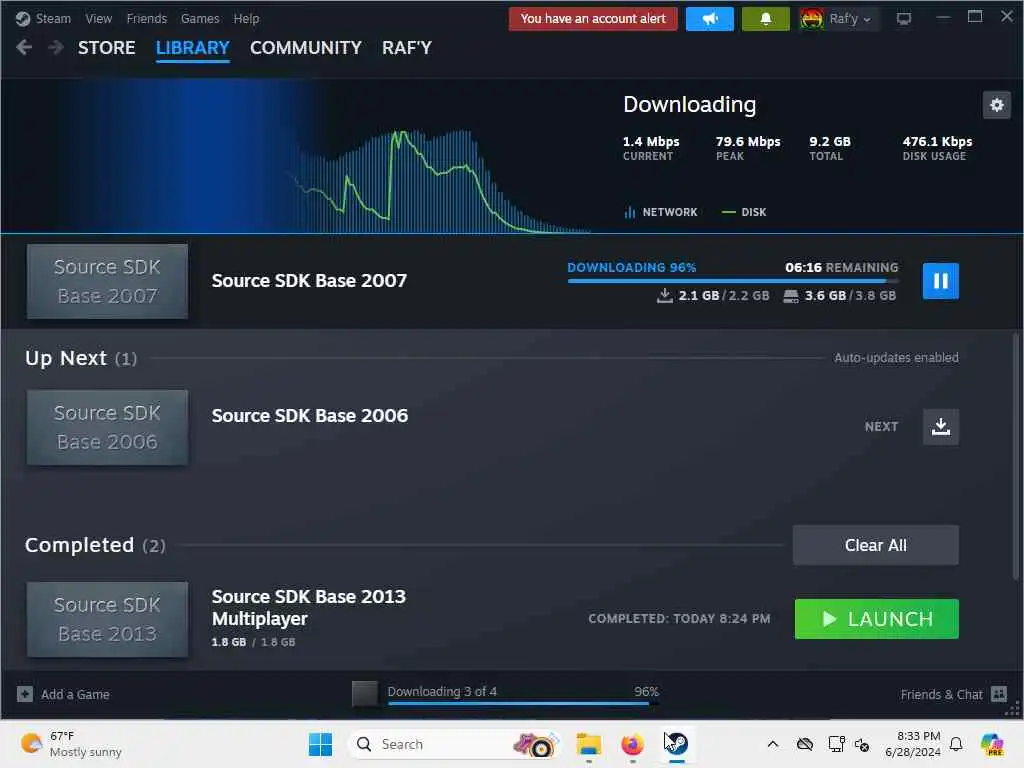Viewport: 1024px width, 768px height.
Task: Click the Add a Game plus icon
Action: (25, 694)
